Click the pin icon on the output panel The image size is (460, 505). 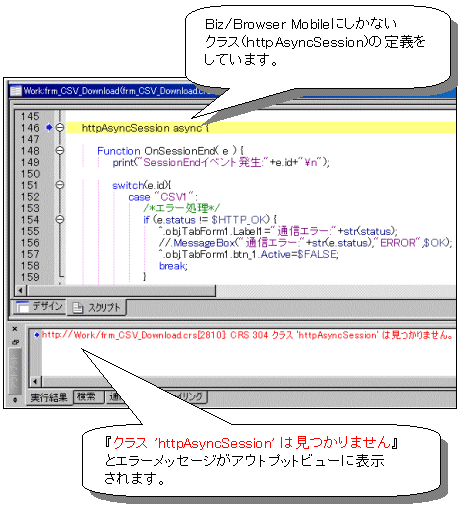[15, 342]
